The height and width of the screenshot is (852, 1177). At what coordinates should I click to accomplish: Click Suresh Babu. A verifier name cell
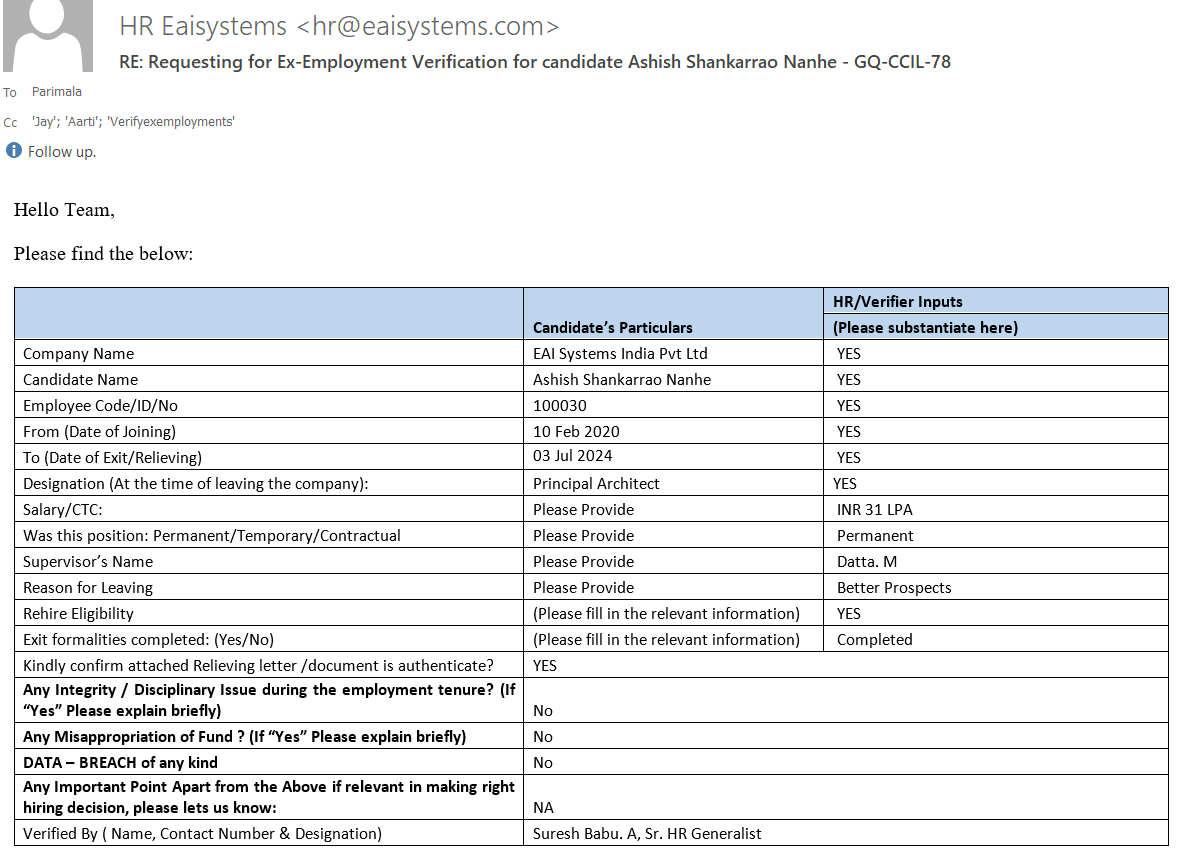point(647,833)
